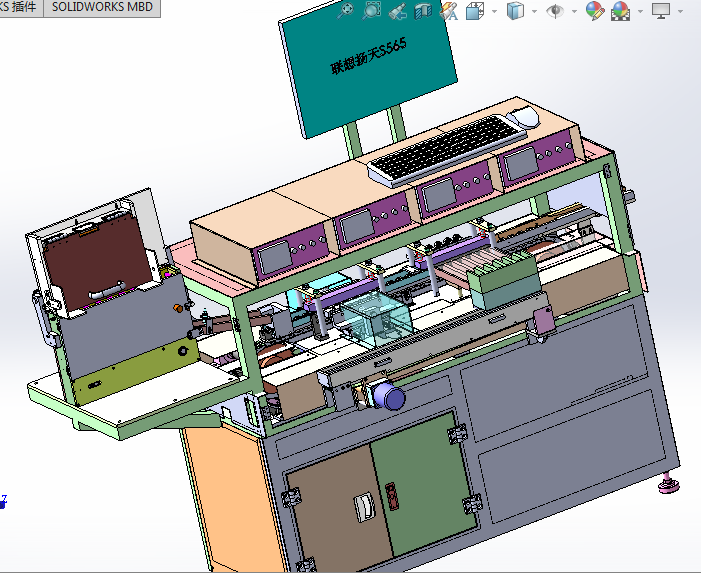Click the Display Style cube icon

point(515,11)
